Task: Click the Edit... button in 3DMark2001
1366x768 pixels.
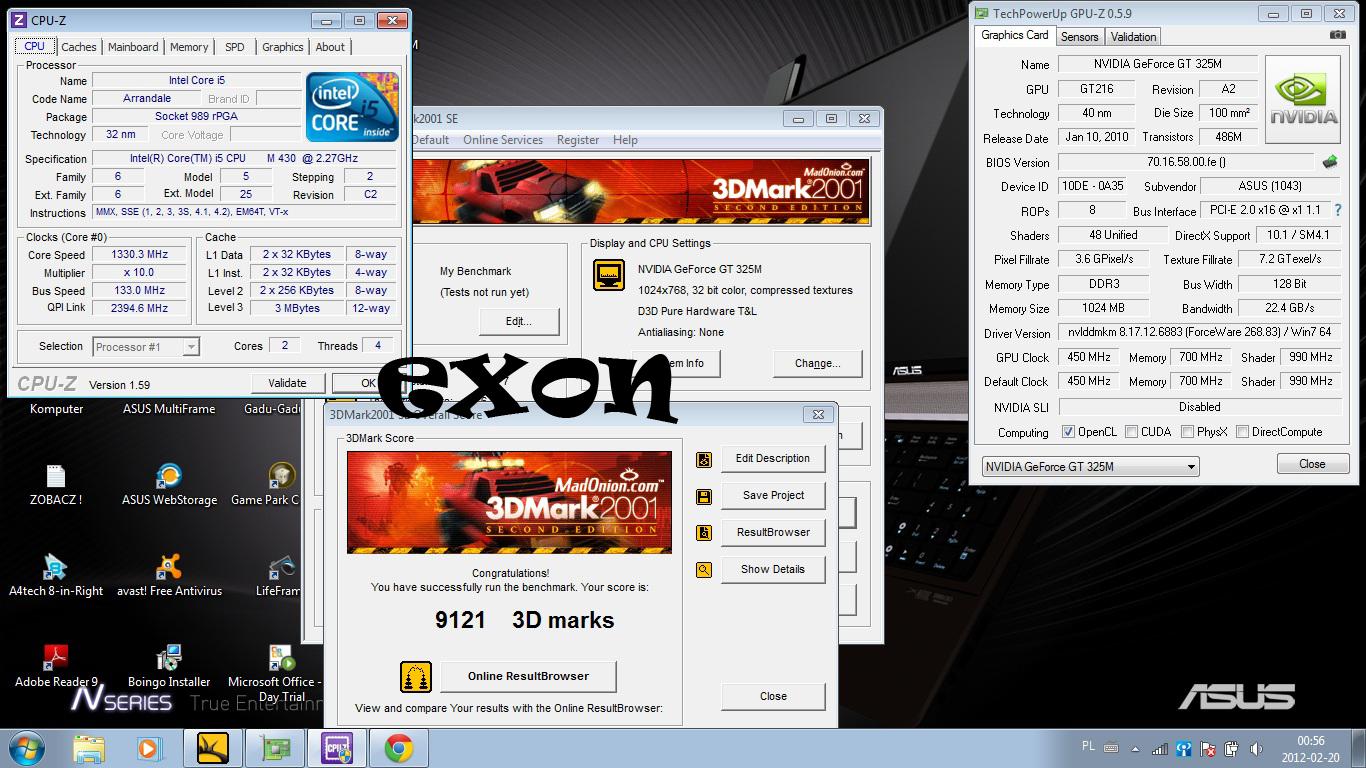Action: 518,322
